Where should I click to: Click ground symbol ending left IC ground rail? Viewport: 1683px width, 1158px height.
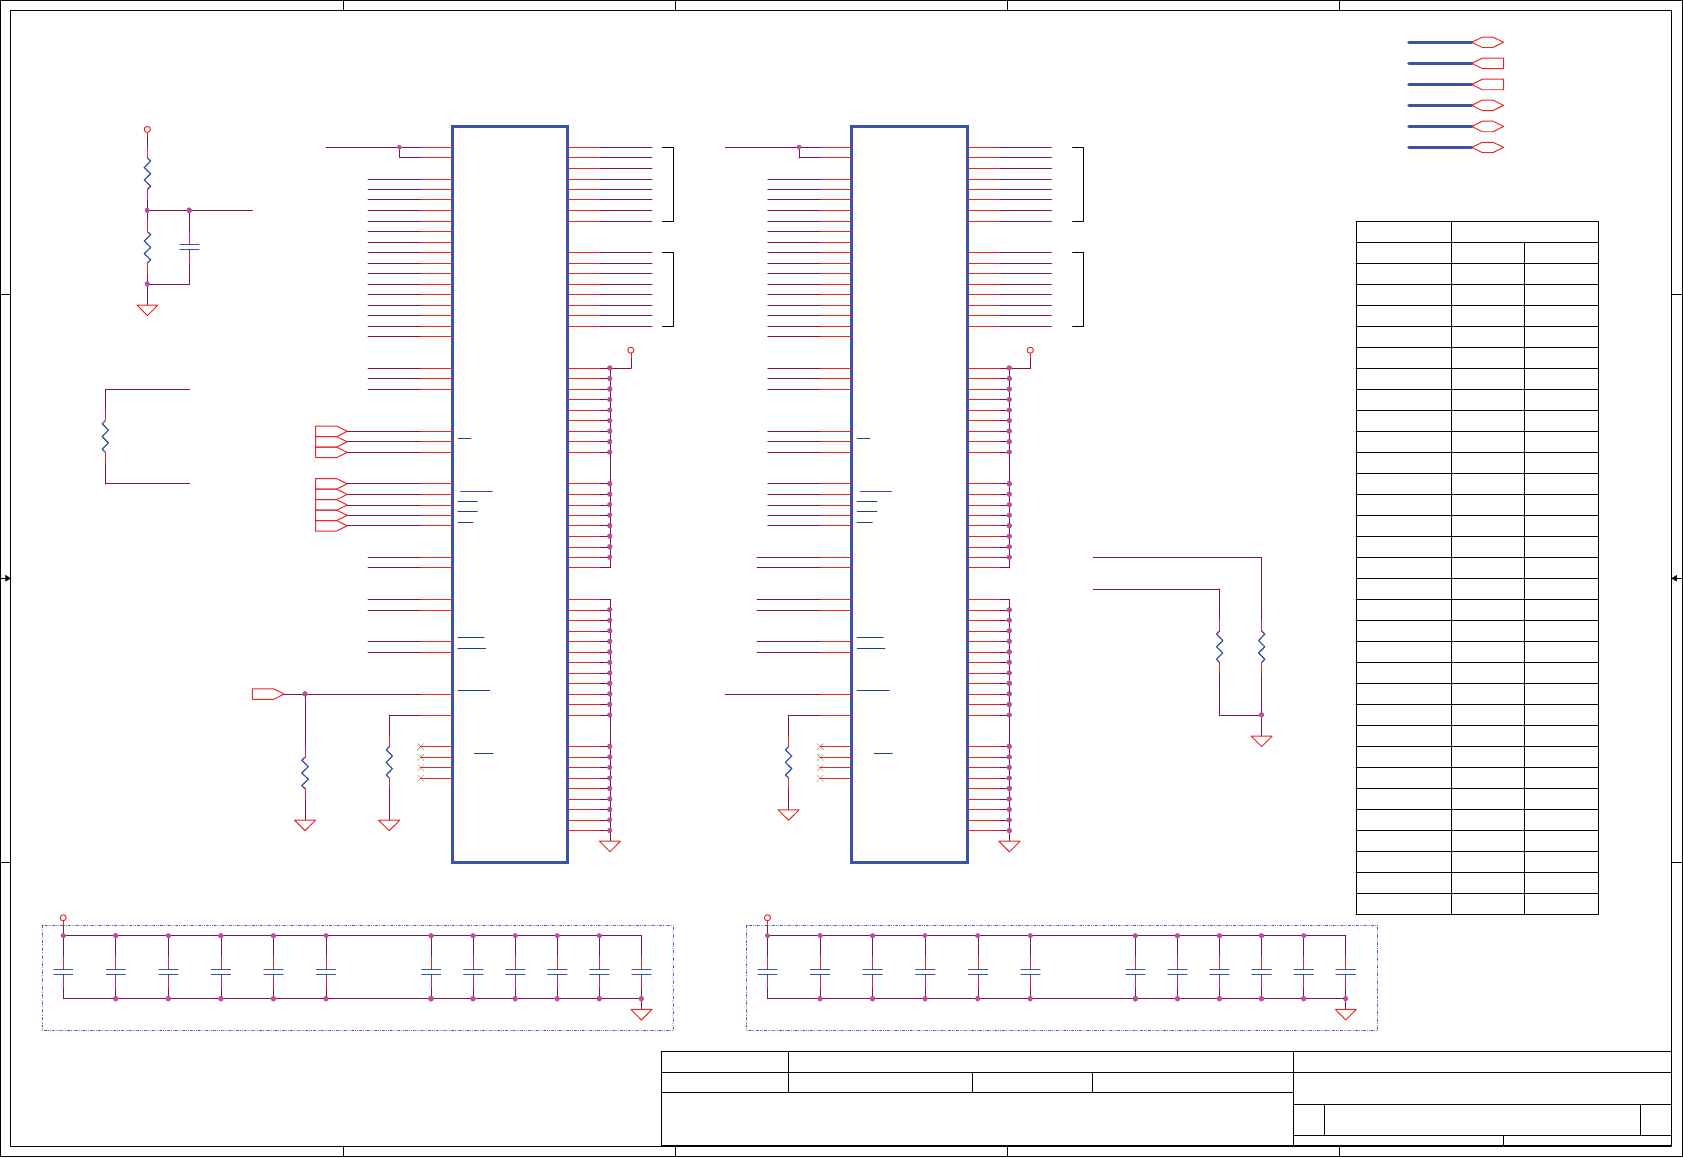pyautogui.click(x=610, y=846)
